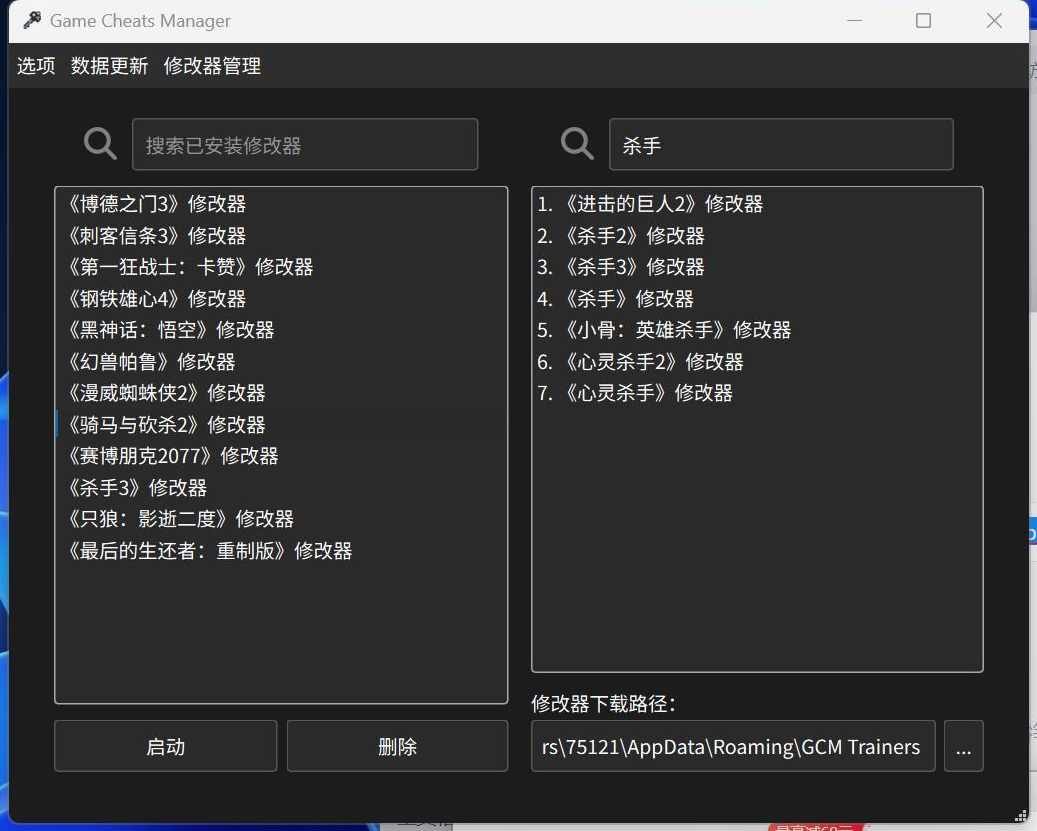The height and width of the screenshot is (831, 1037).
Task: Click the trainer download path text field
Action: tap(733, 746)
